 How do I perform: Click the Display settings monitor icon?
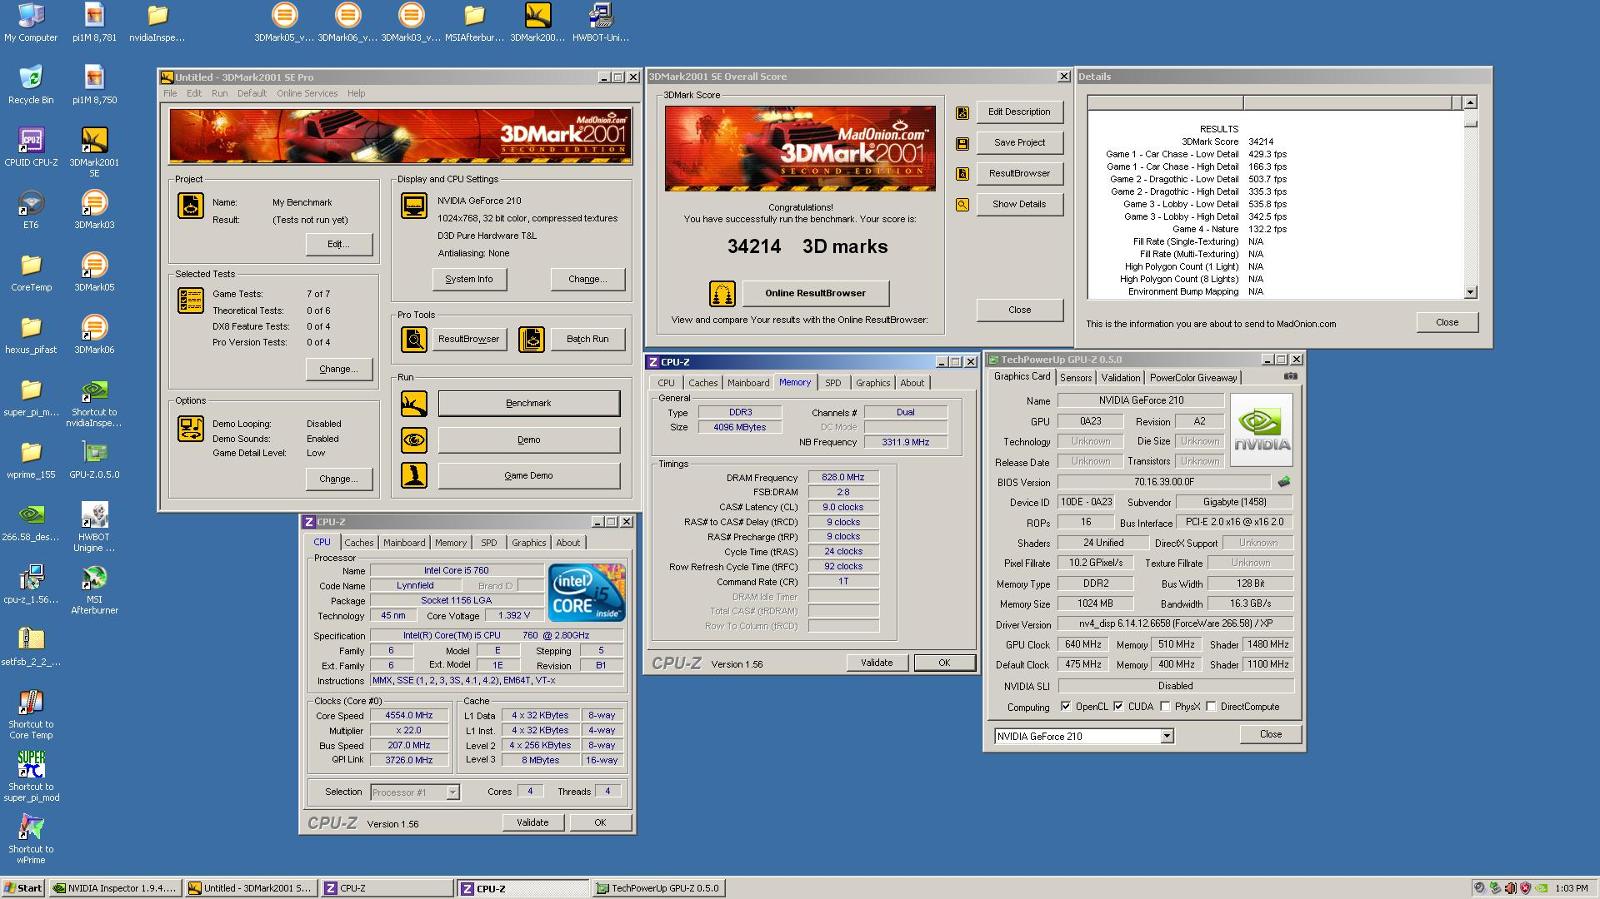pos(413,205)
